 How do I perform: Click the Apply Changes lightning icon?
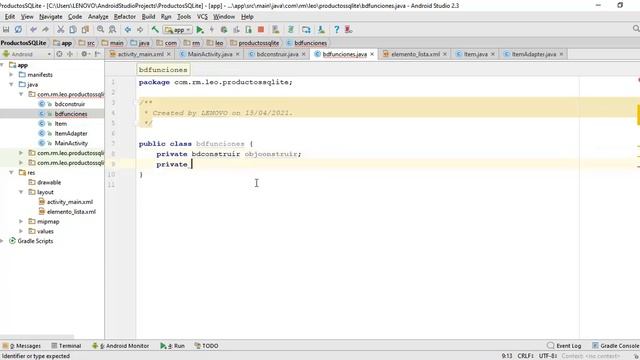[x=211, y=29]
